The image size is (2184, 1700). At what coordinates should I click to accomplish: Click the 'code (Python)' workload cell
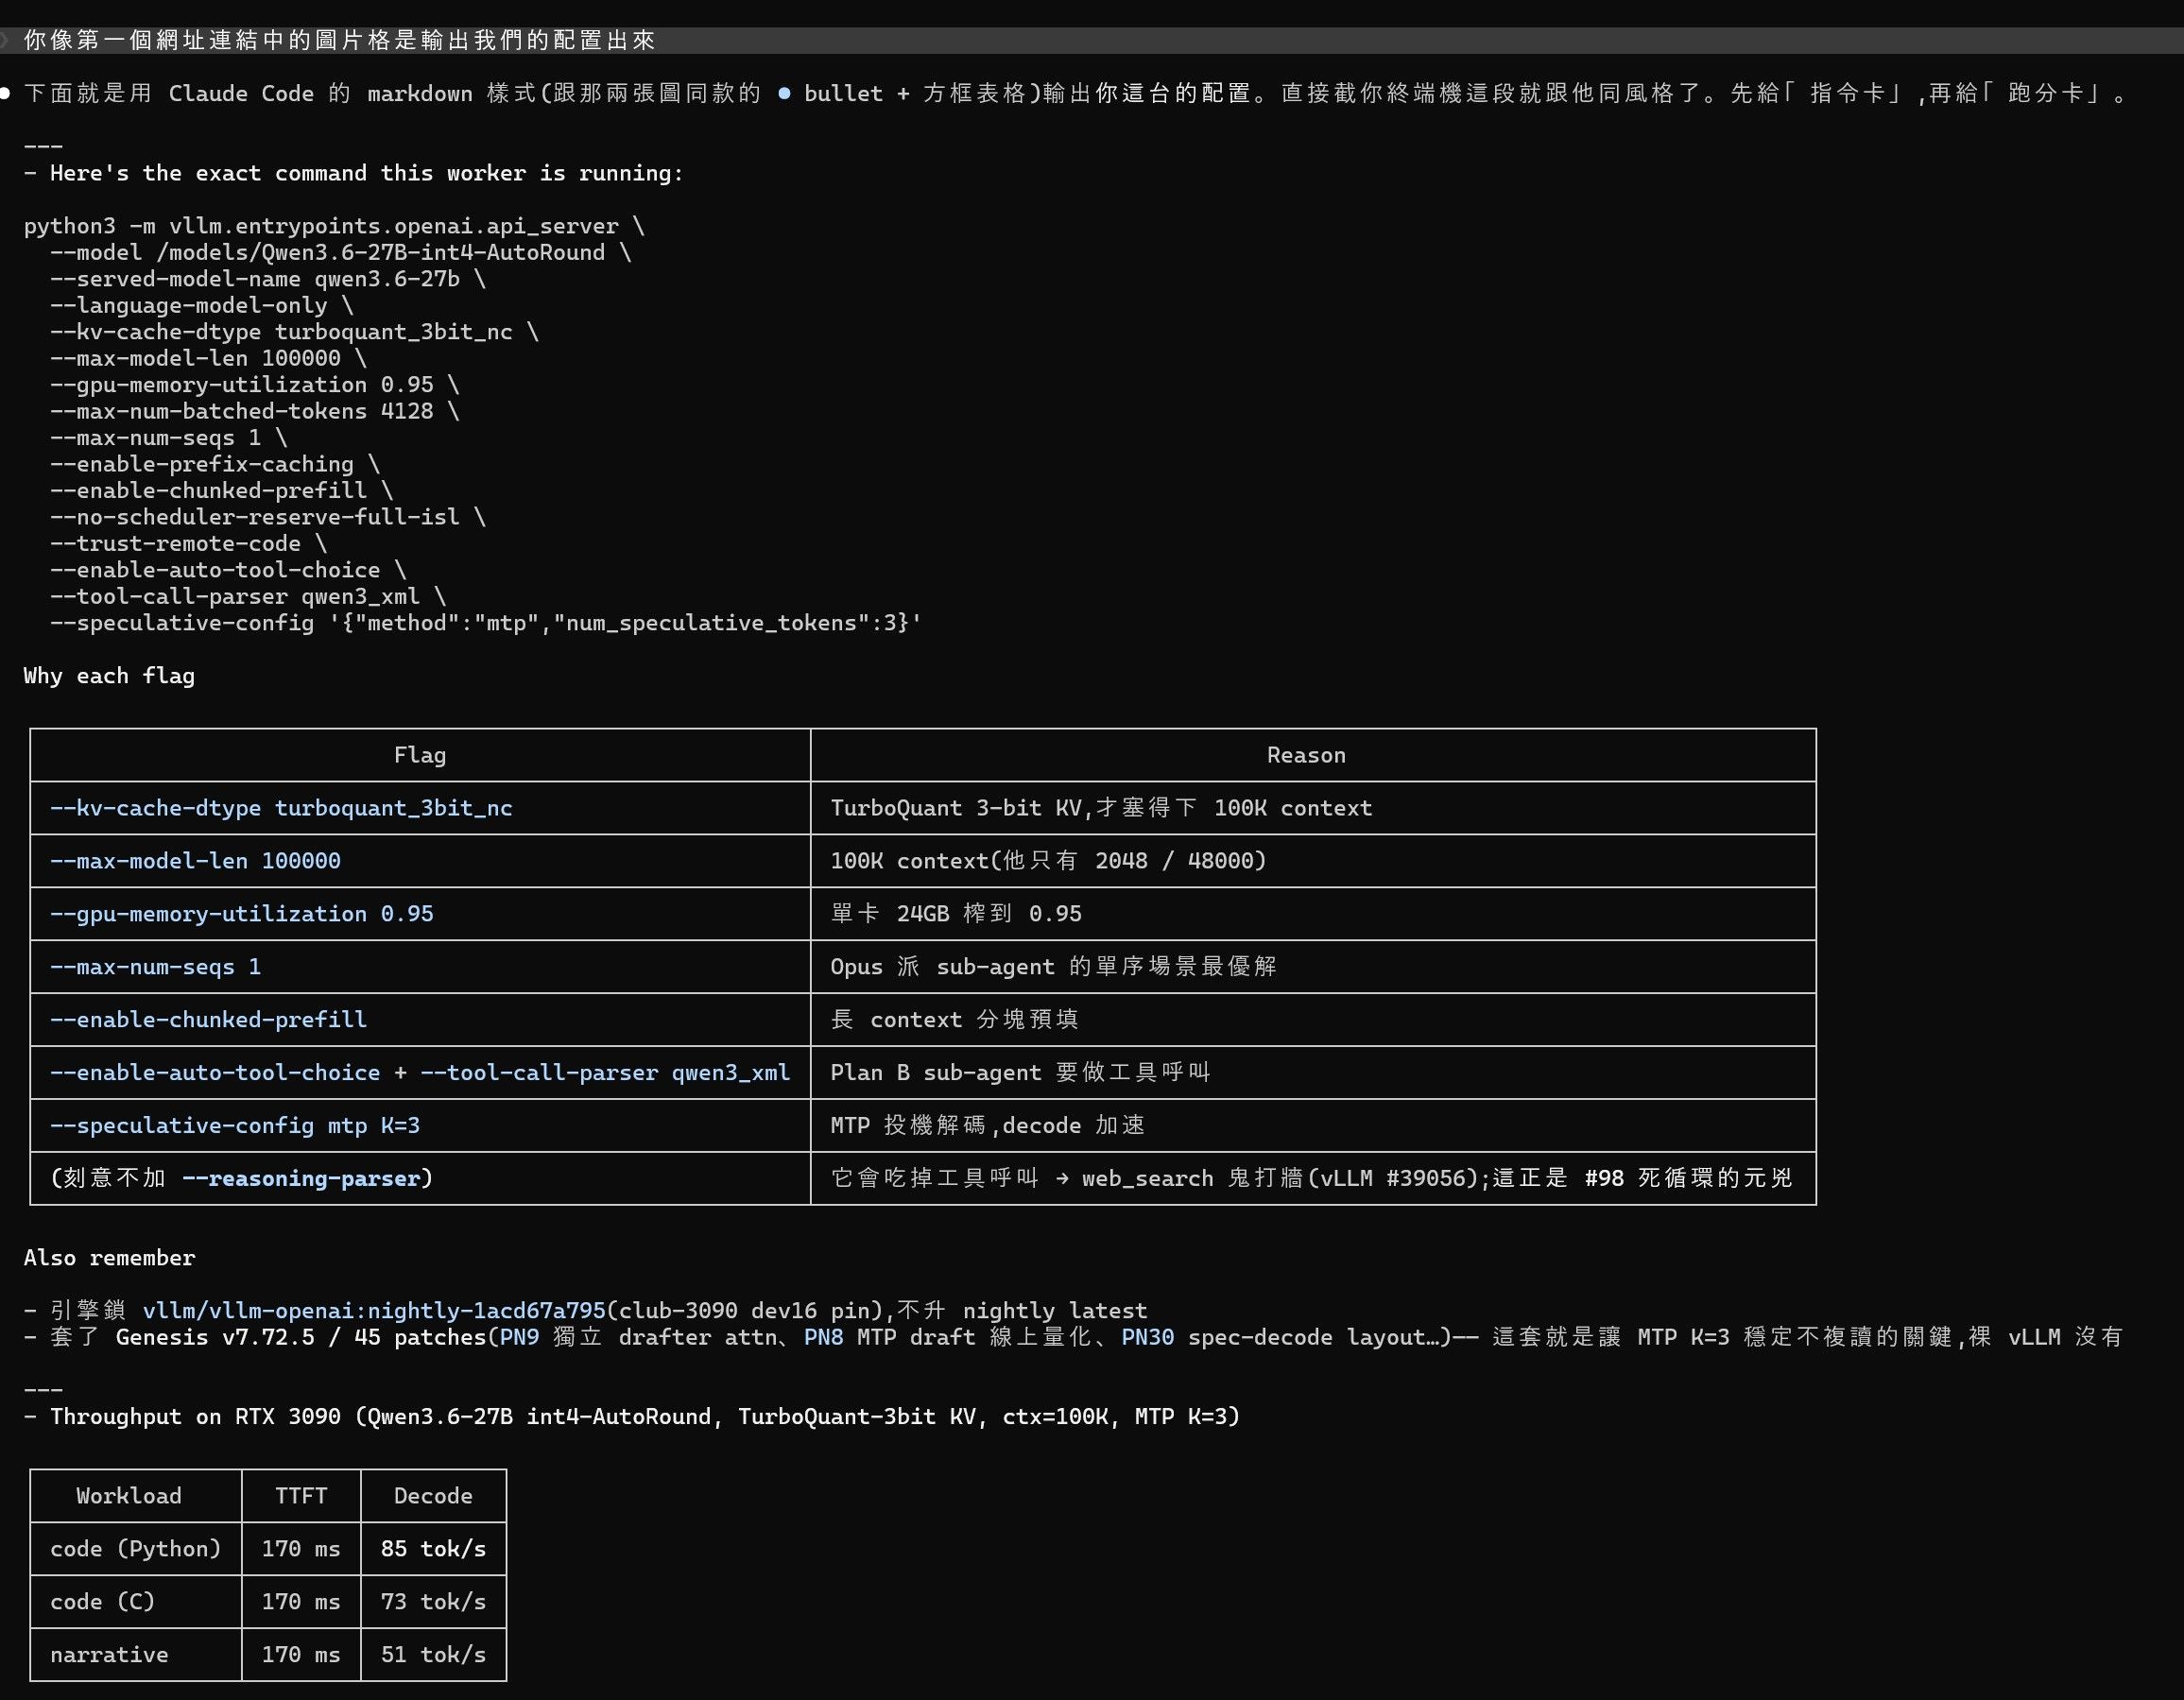[135, 1549]
